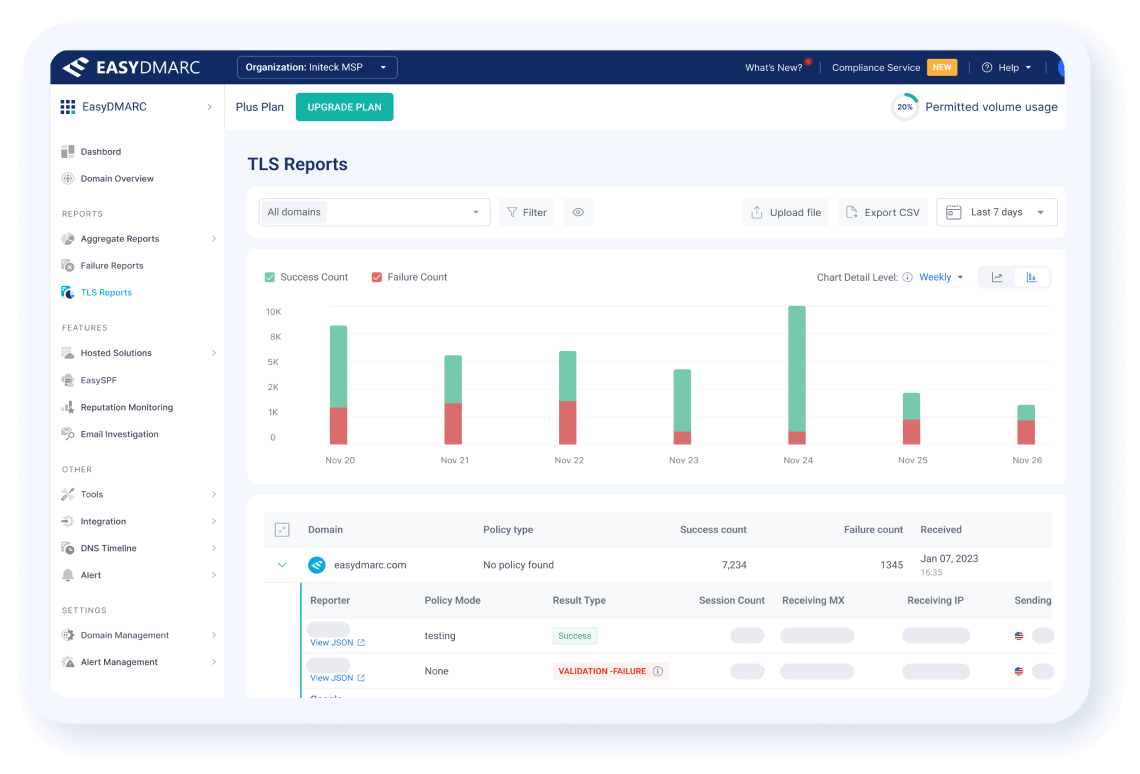This screenshot has height=774, width=1140.
Task: Open the apps grid icon
Action: [68, 107]
